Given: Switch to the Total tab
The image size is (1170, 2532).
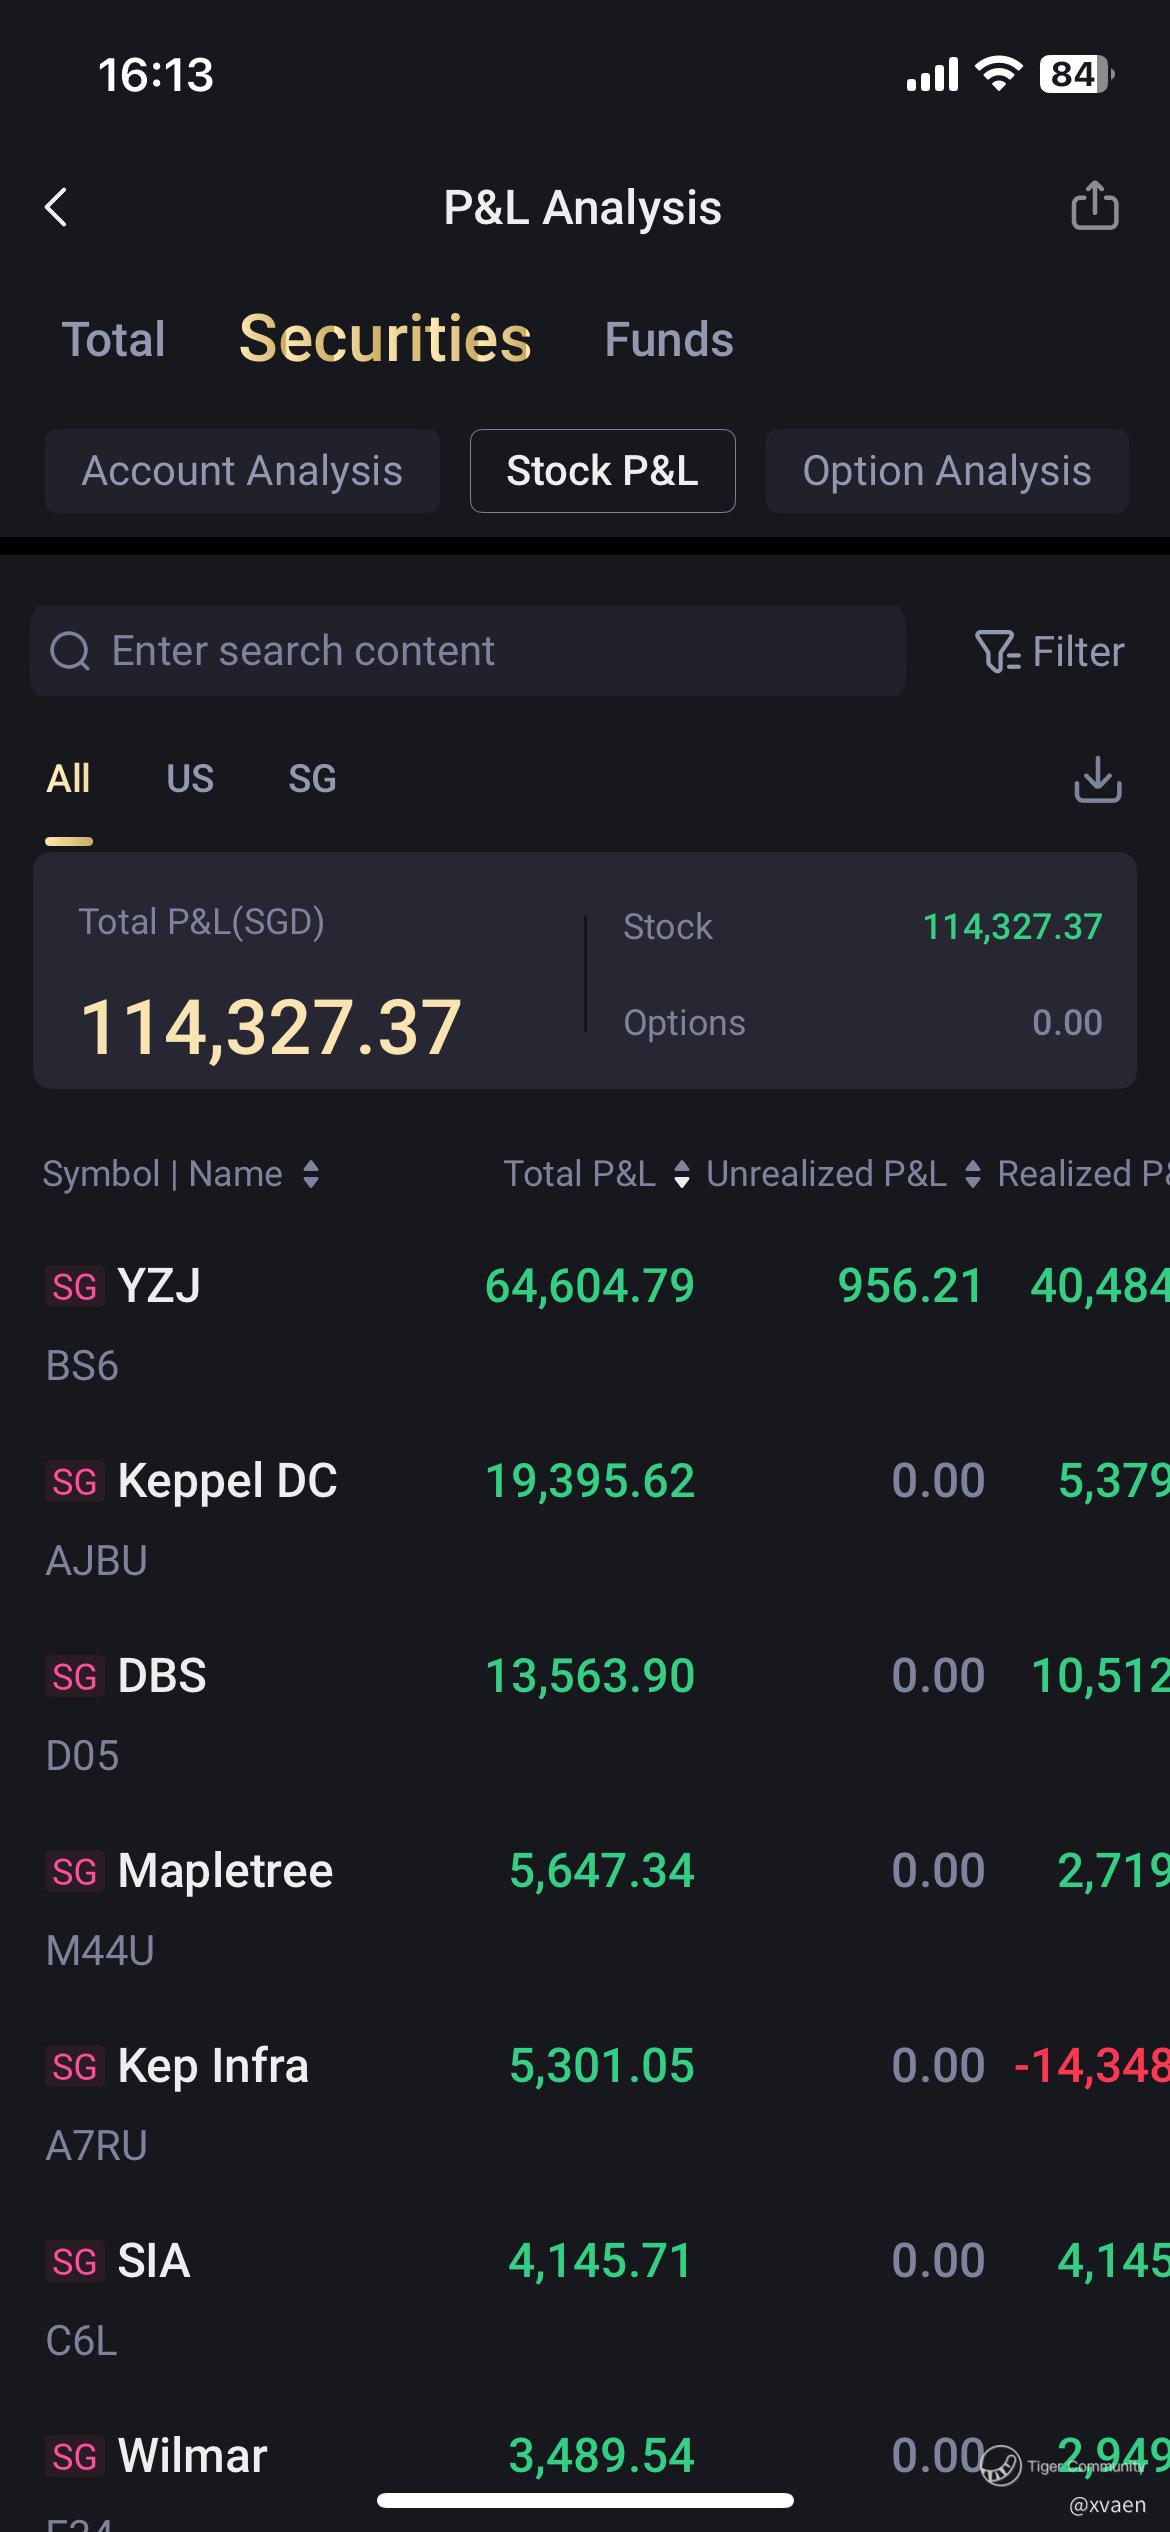Looking at the screenshot, I should click(114, 340).
